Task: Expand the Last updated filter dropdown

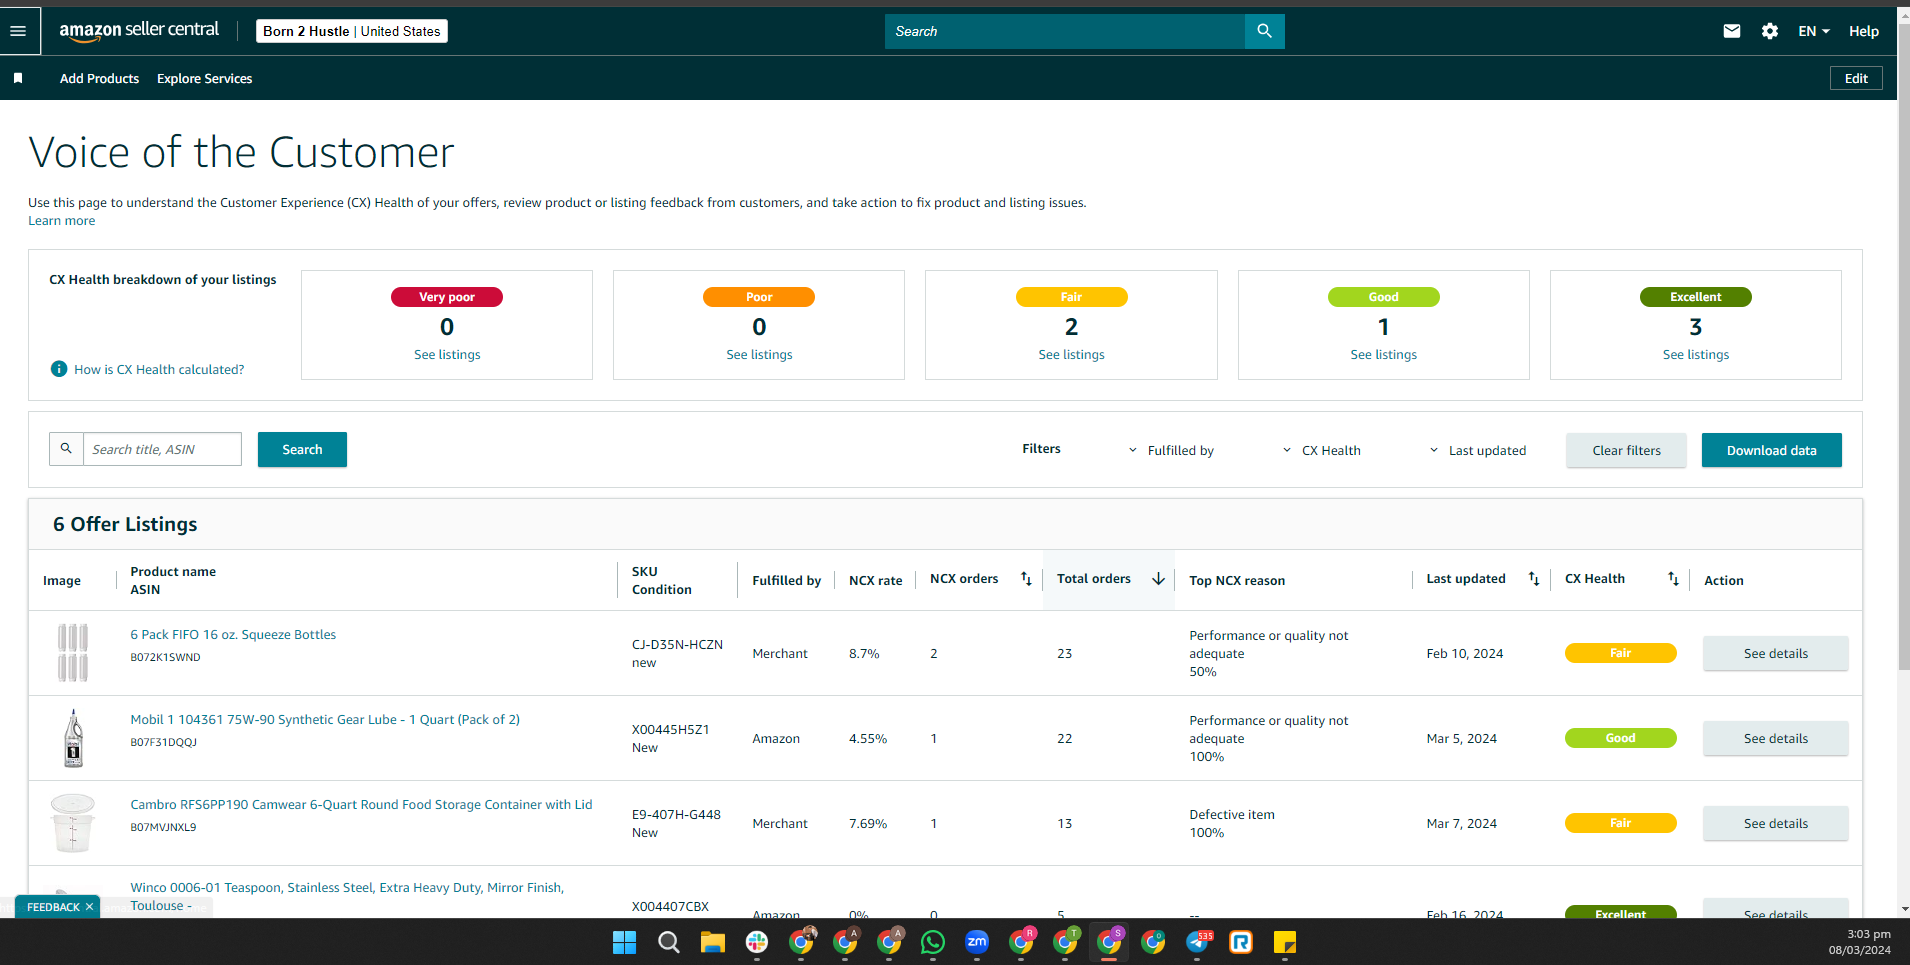Action: tap(1478, 450)
